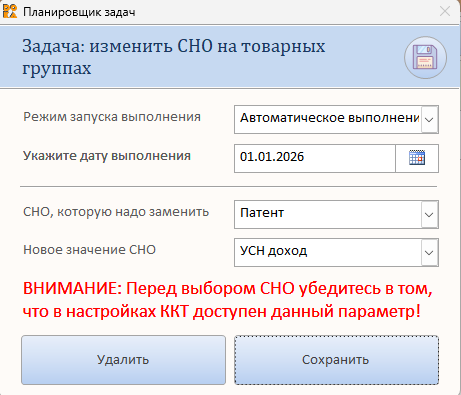Select the Автоматическое выполнение combo box text
The width and height of the screenshot is (461, 395).
[x=328, y=119]
